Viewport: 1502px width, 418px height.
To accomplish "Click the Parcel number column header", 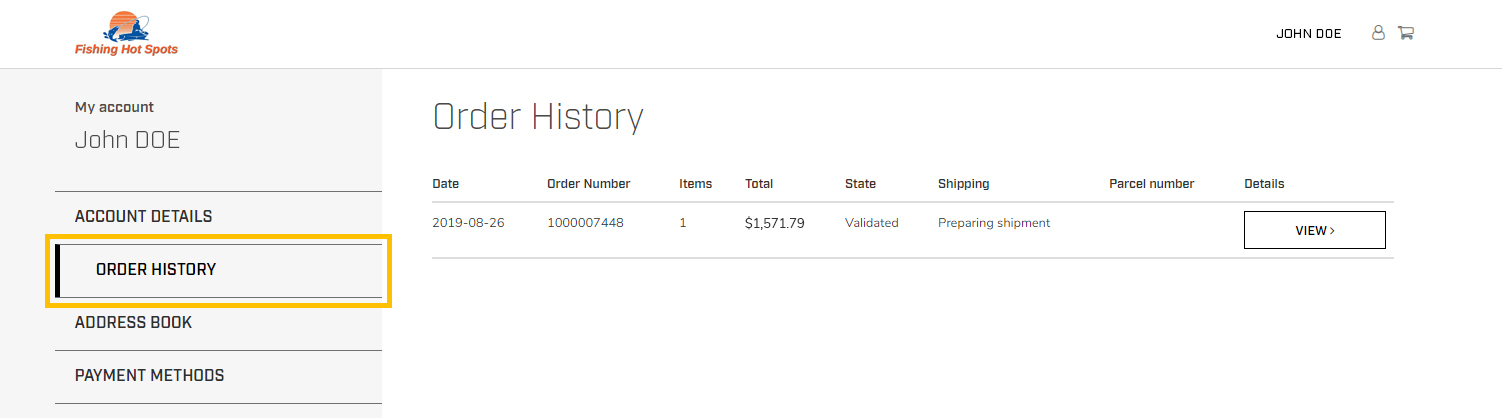I will click(1151, 184).
